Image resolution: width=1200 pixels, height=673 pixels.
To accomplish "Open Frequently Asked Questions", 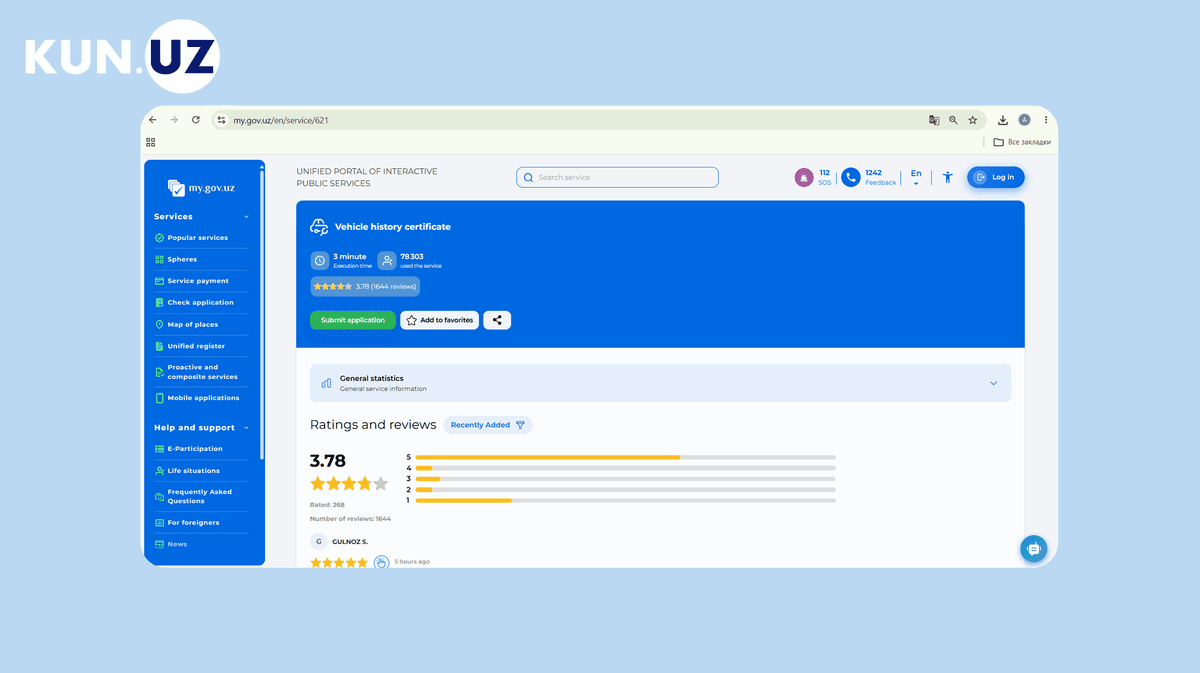I will 201,496.
